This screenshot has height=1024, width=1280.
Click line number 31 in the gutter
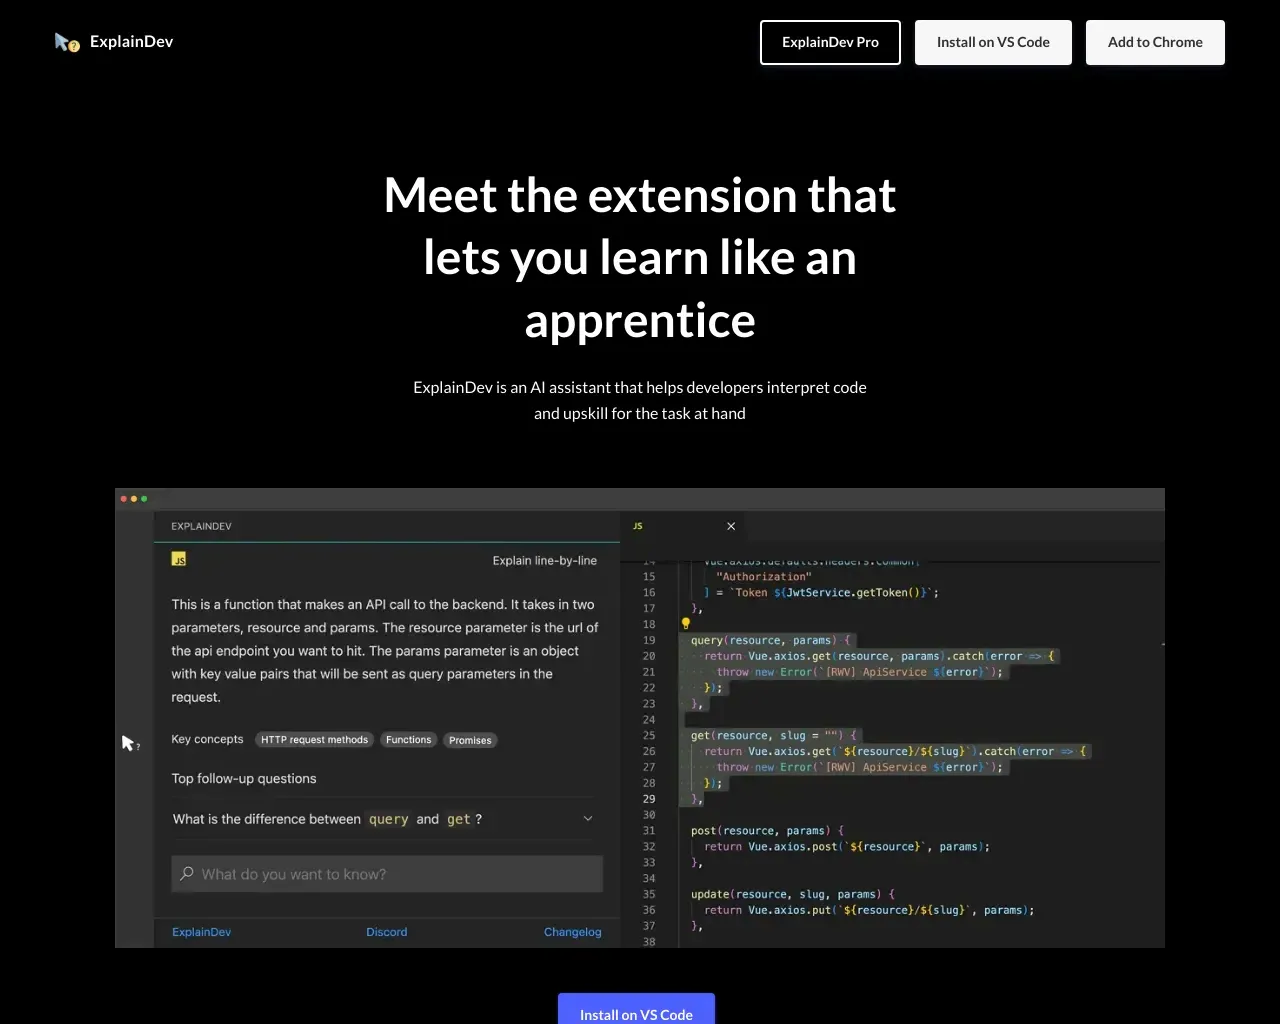pyautogui.click(x=649, y=831)
